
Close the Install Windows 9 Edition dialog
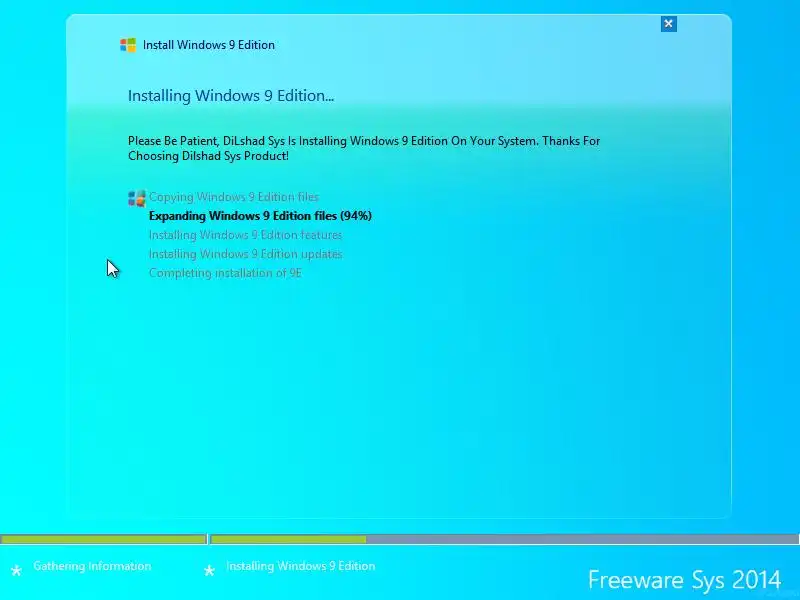pyautogui.click(x=668, y=23)
